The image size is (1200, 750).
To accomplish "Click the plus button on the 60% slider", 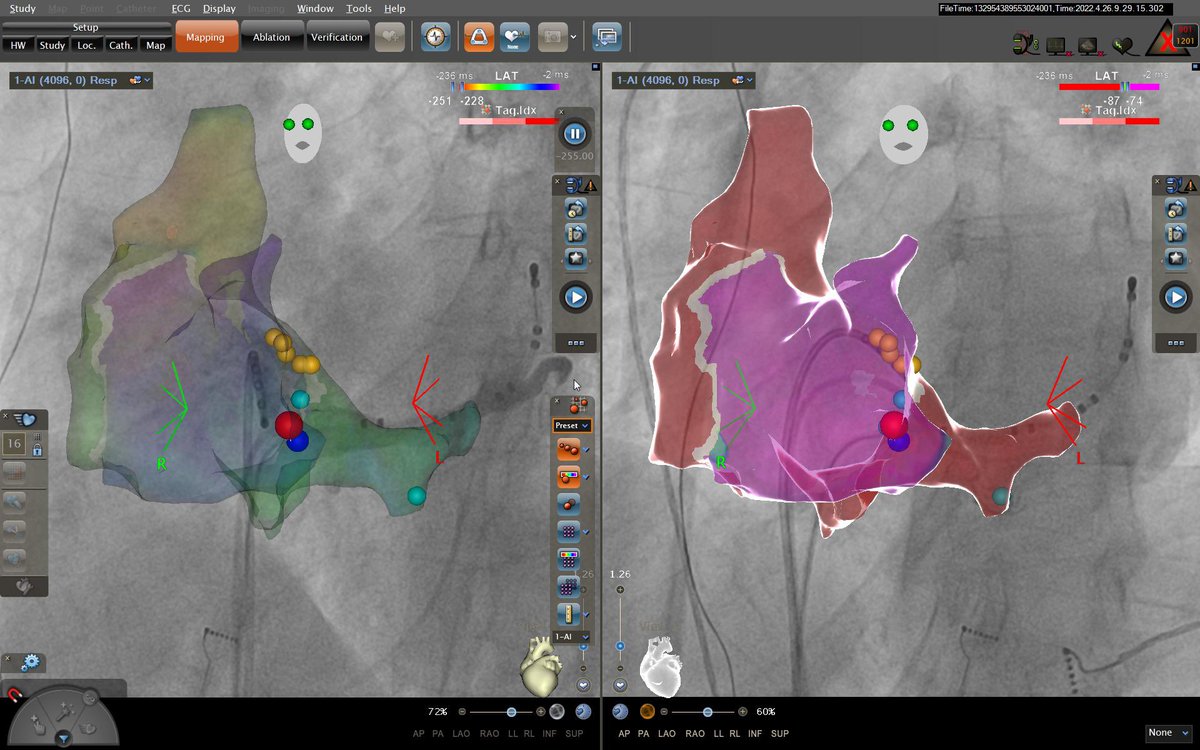I will tap(742, 712).
